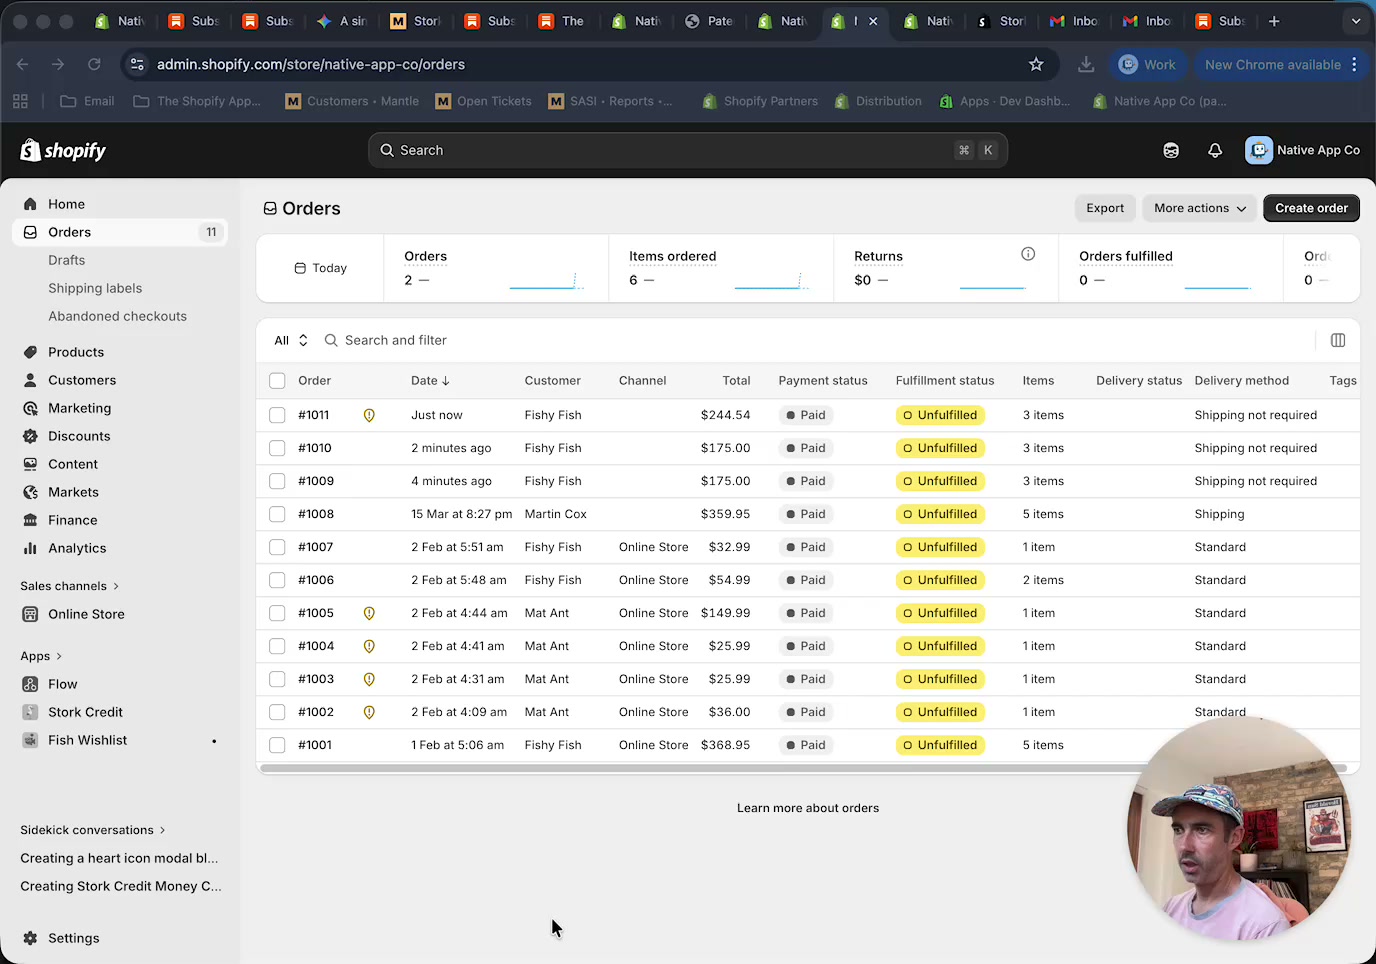Check the checkbox for order #1008
This screenshot has width=1376, height=964.
pyautogui.click(x=277, y=514)
